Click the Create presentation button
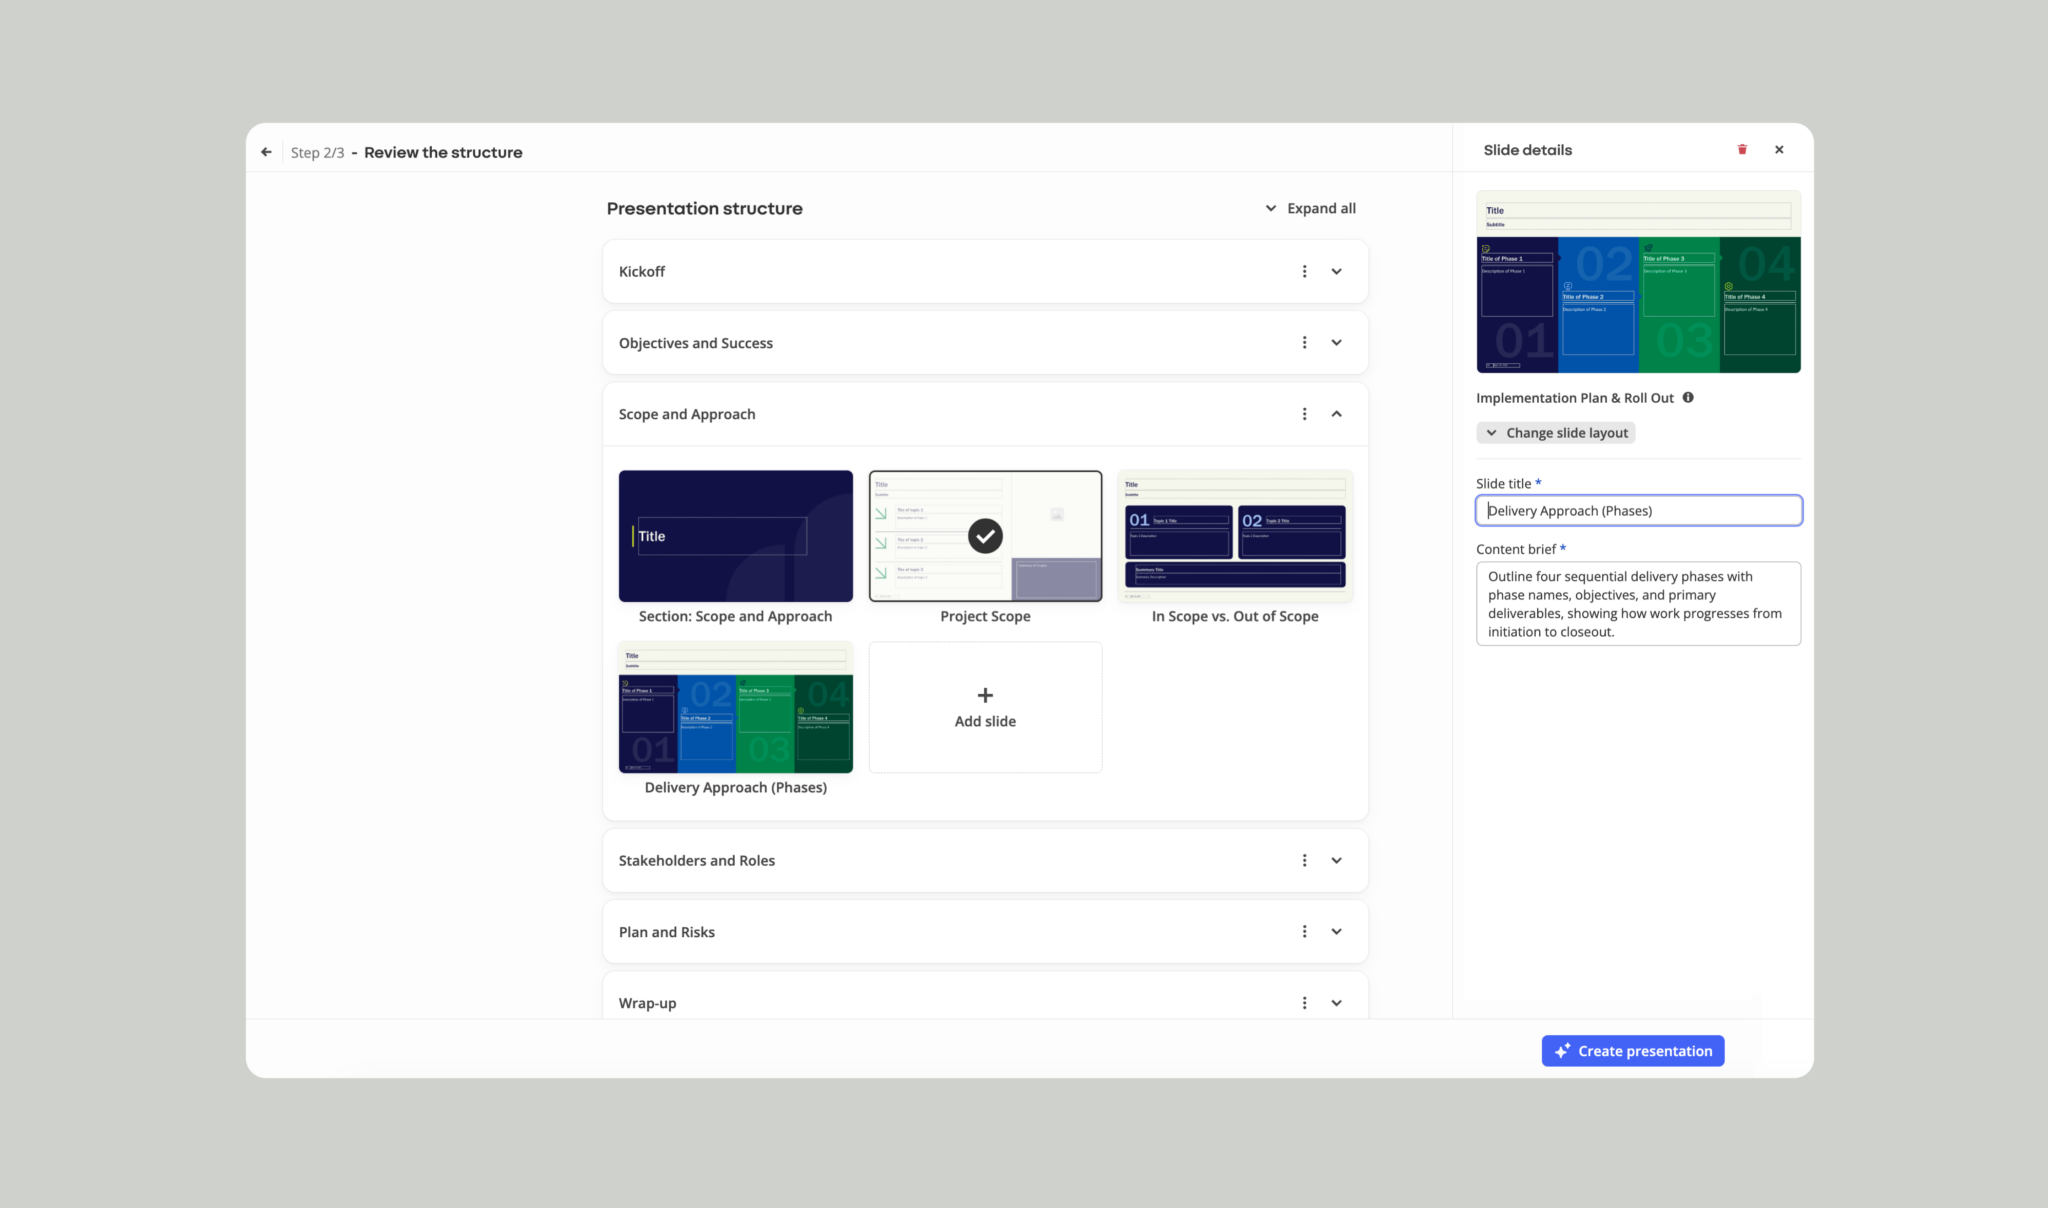Image resolution: width=2048 pixels, height=1208 pixels. tap(1632, 1051)
